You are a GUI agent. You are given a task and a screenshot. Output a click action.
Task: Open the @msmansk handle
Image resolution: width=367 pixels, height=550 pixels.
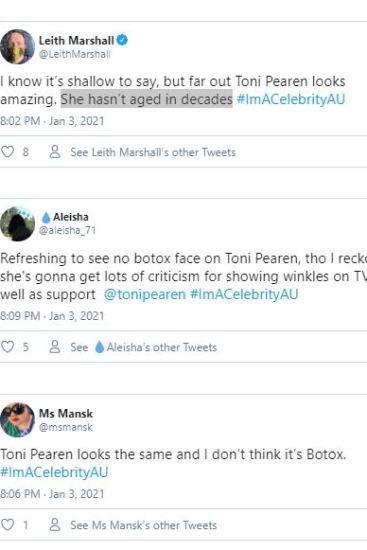pos(66,427)
